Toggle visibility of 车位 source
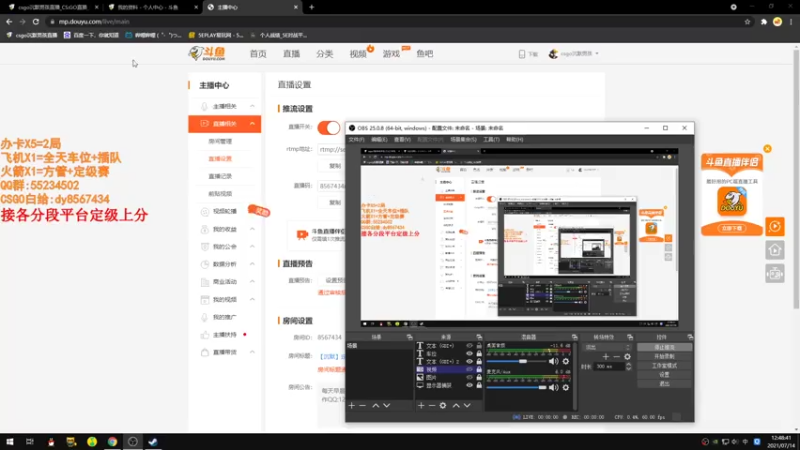This screenshot has height=450, width=800. (x=469, y=354)
